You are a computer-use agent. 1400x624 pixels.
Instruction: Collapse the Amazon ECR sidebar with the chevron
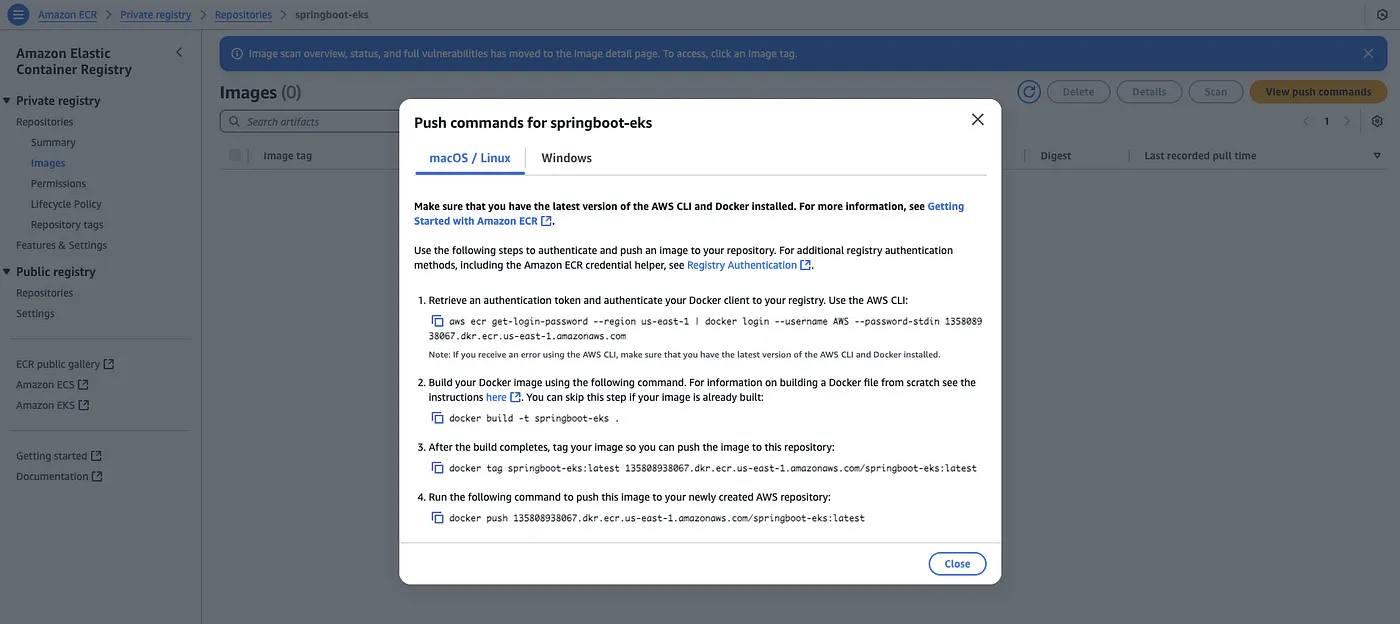click(x=179, y=53)
